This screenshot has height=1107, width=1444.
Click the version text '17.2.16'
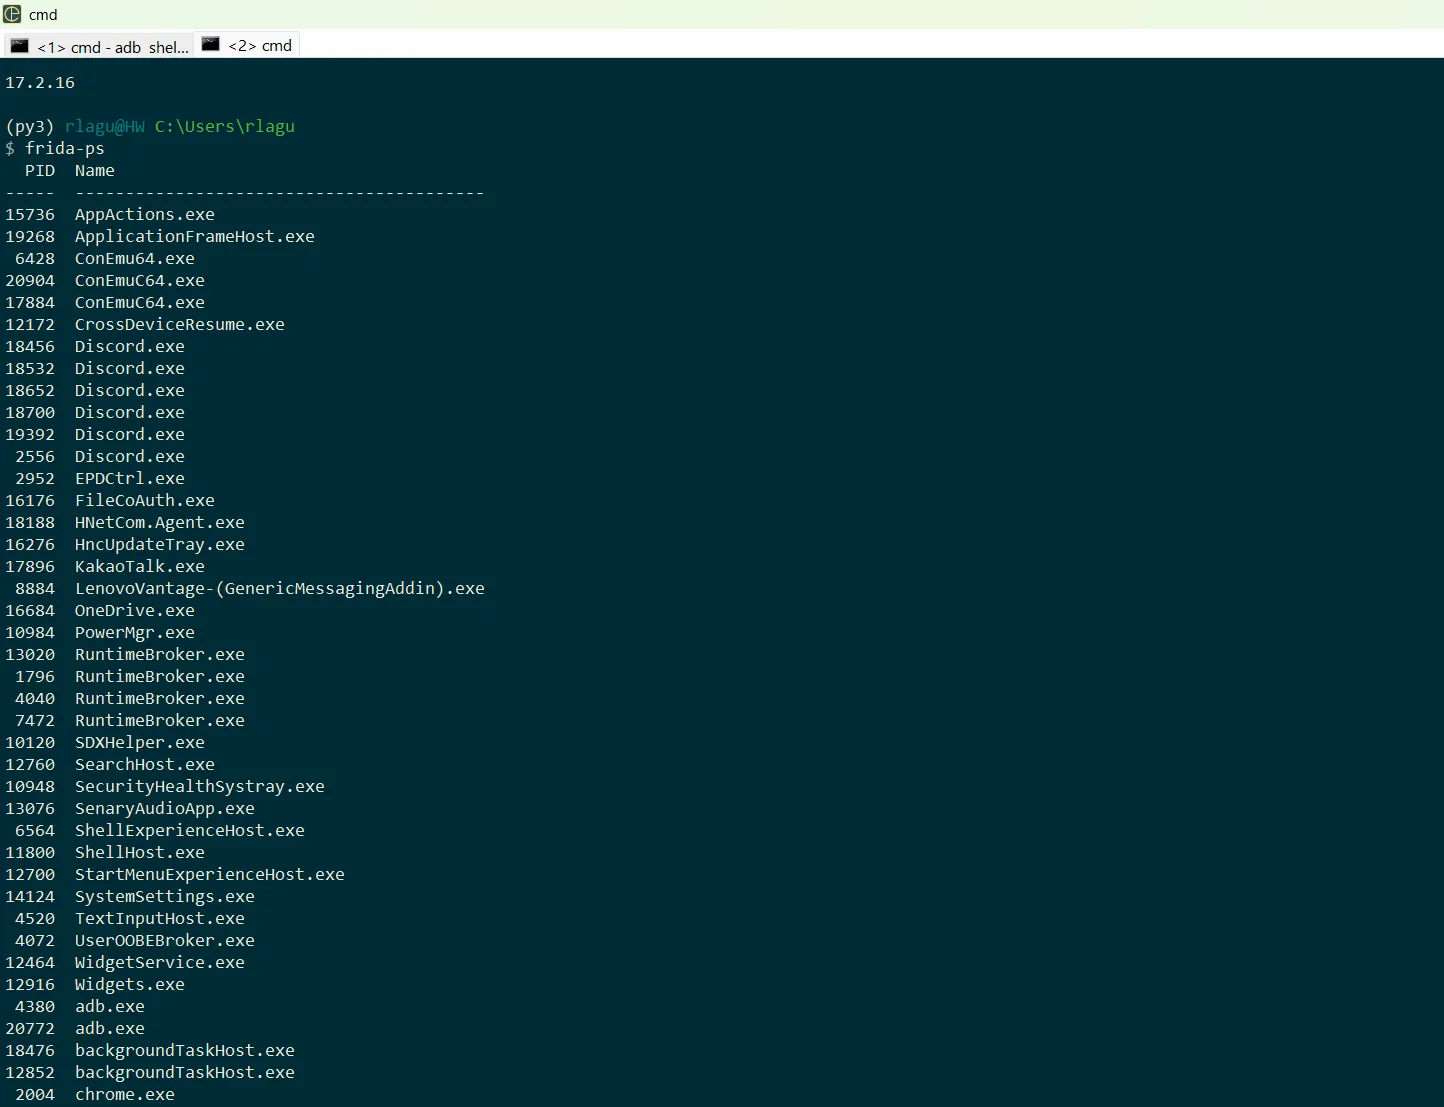40,82
